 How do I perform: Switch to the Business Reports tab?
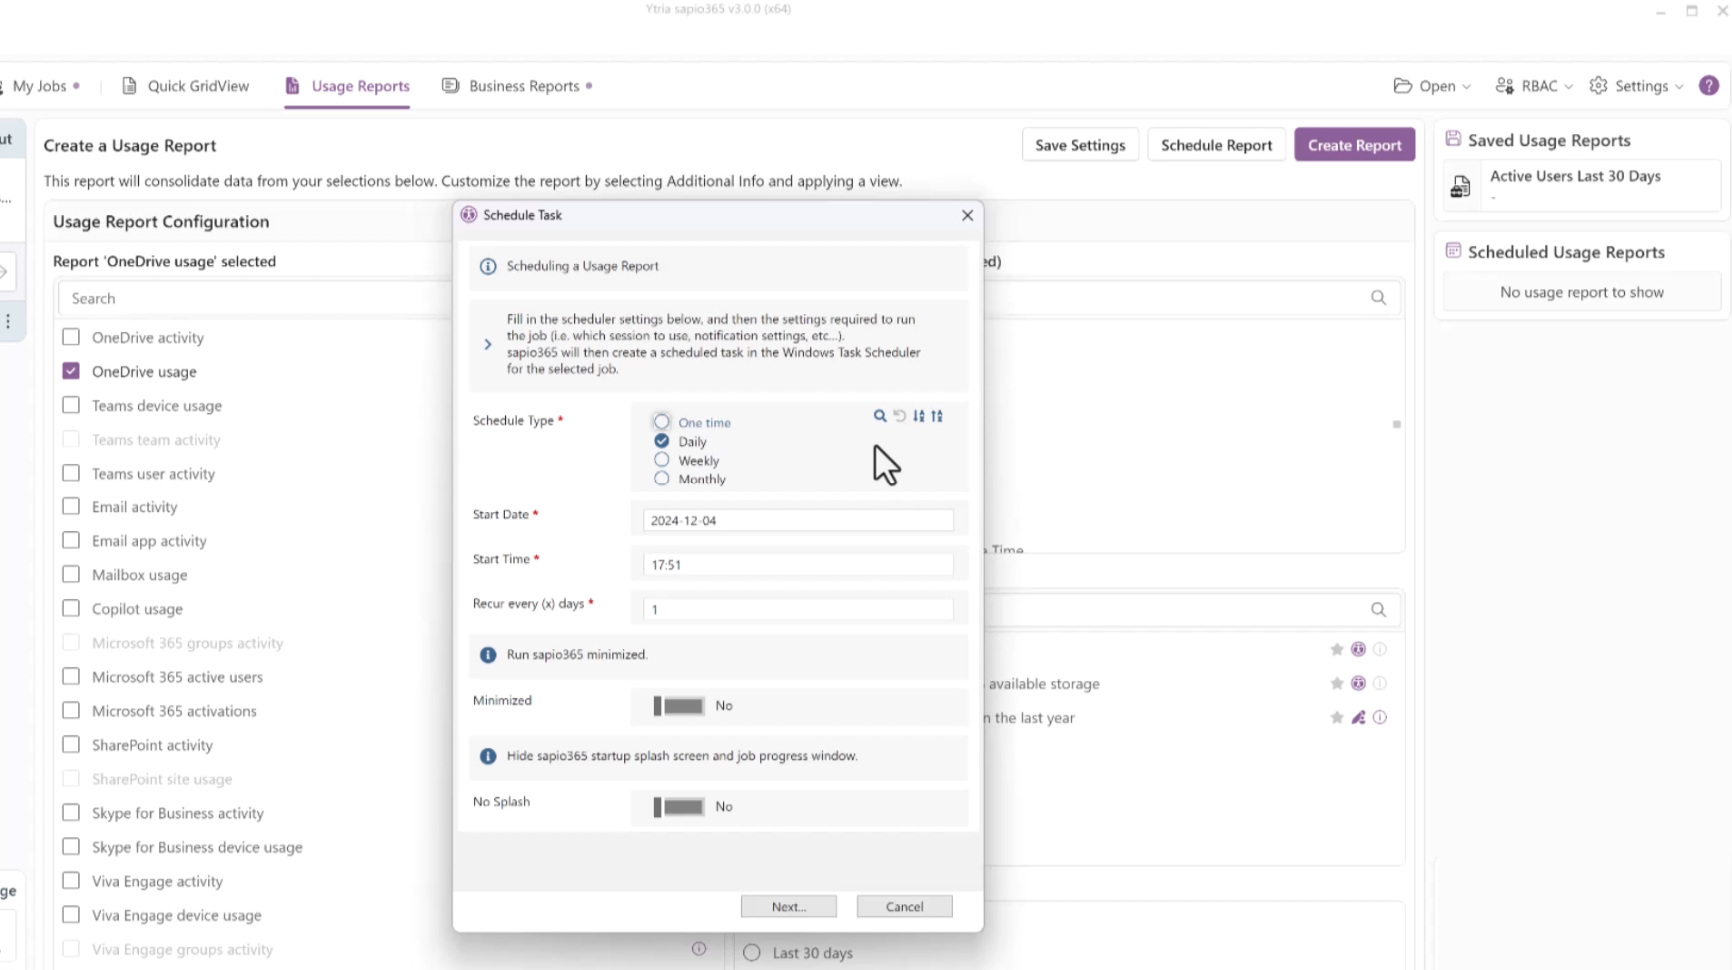[x=517, y=86]
